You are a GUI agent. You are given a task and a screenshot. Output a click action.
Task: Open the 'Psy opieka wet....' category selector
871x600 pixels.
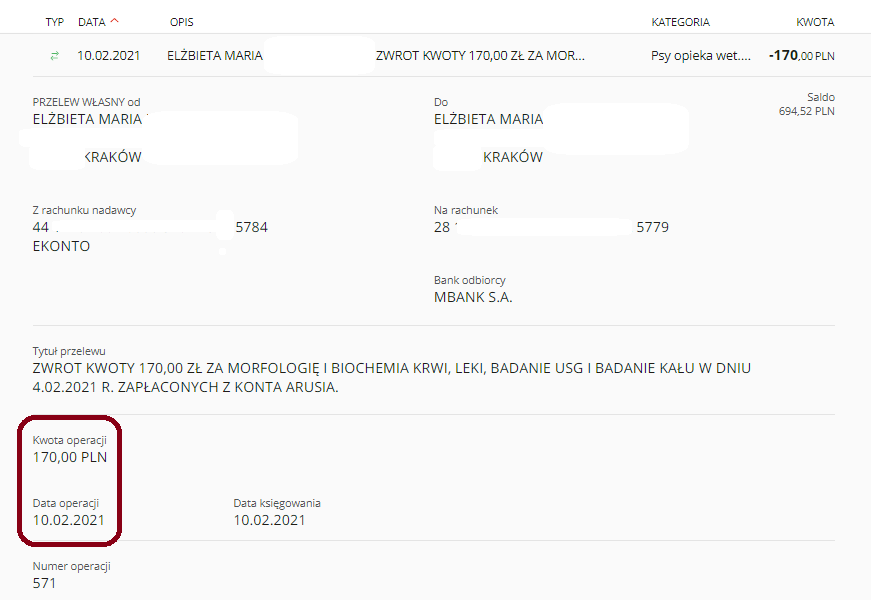pyautogui.click(x=700, y=56)
